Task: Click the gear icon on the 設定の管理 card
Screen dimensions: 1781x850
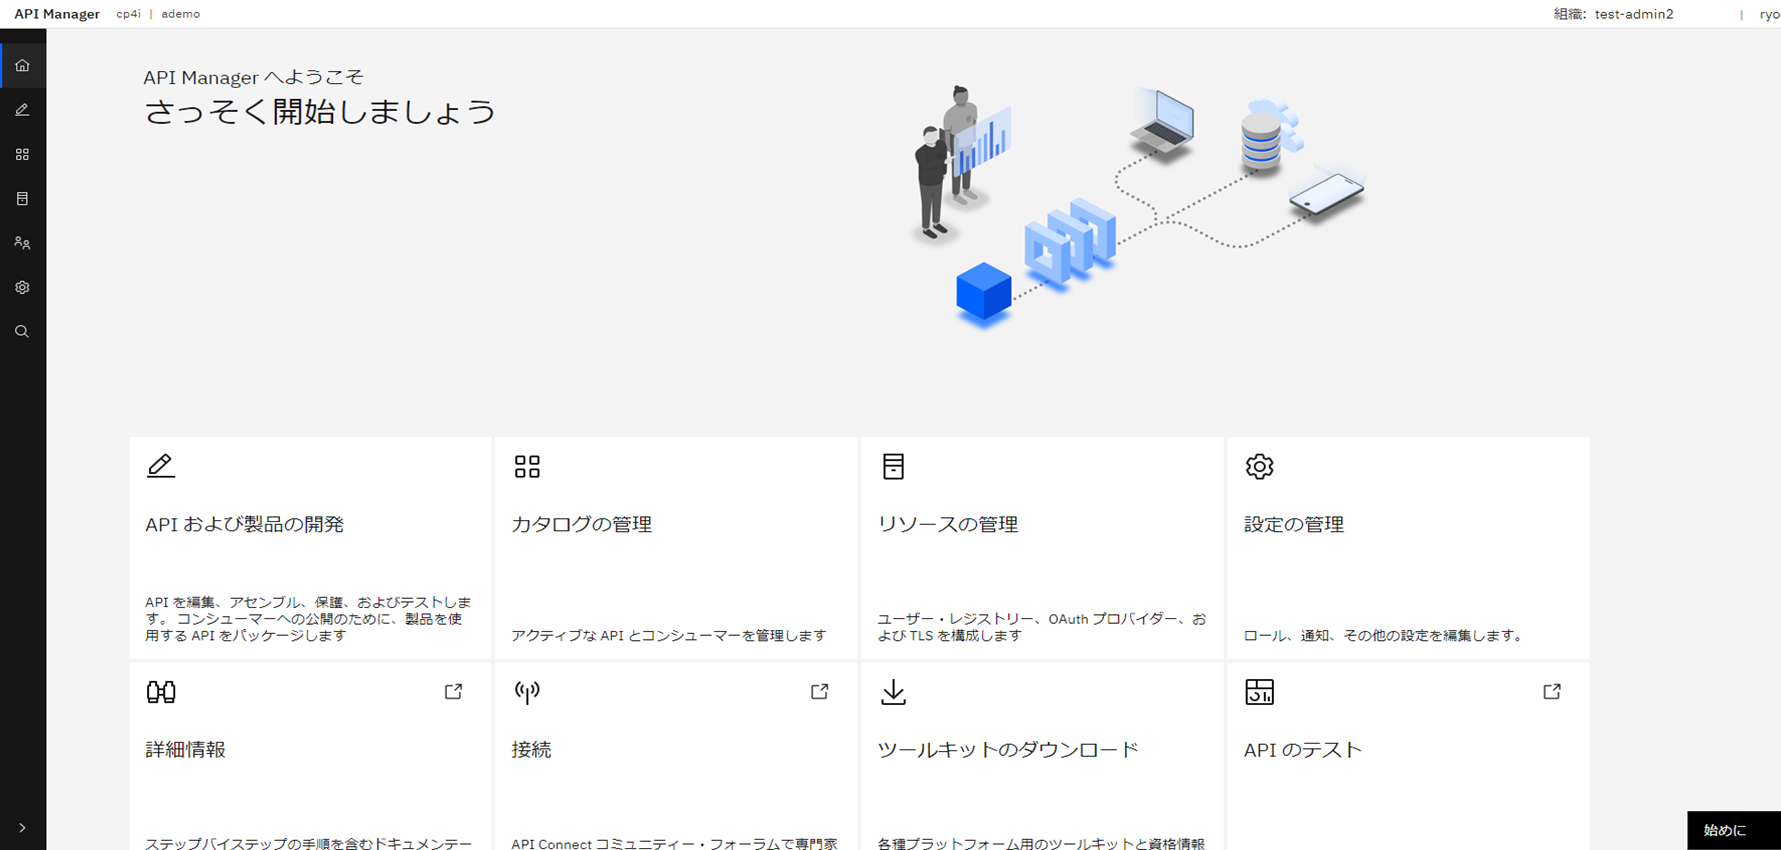Action: pos(1259,466)
